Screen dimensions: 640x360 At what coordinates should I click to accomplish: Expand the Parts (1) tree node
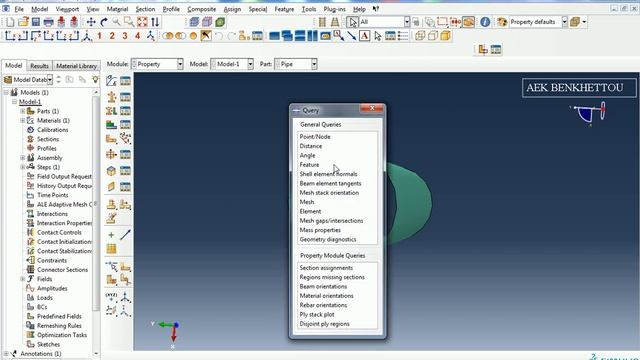point(23,111)
